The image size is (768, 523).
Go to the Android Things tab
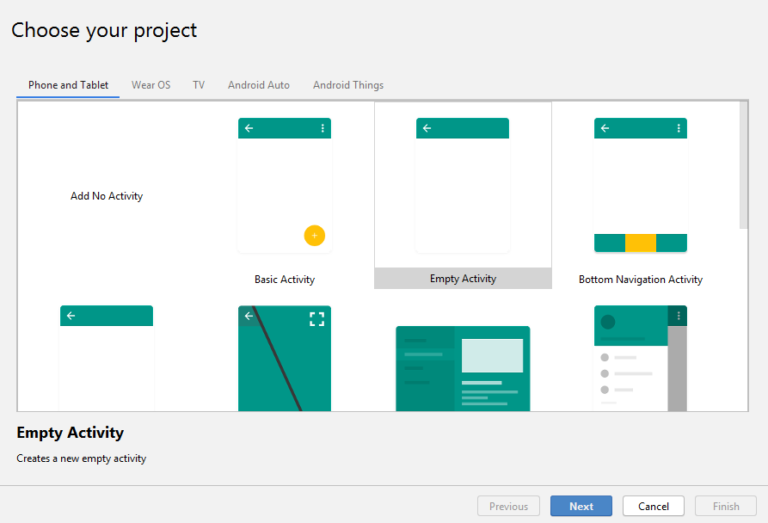pos(348,85)
